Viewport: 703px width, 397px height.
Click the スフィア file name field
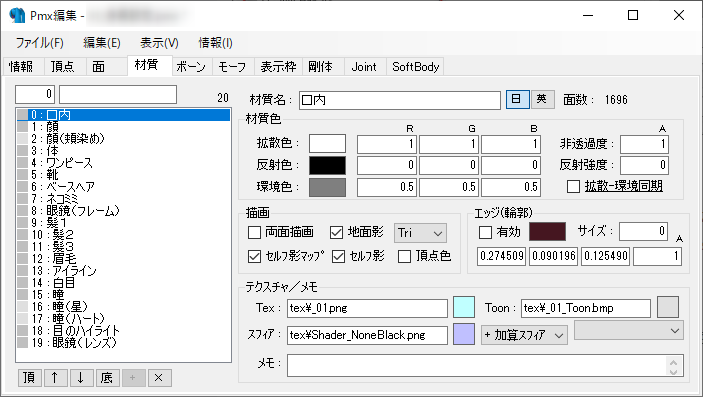(x=367, y=335)
